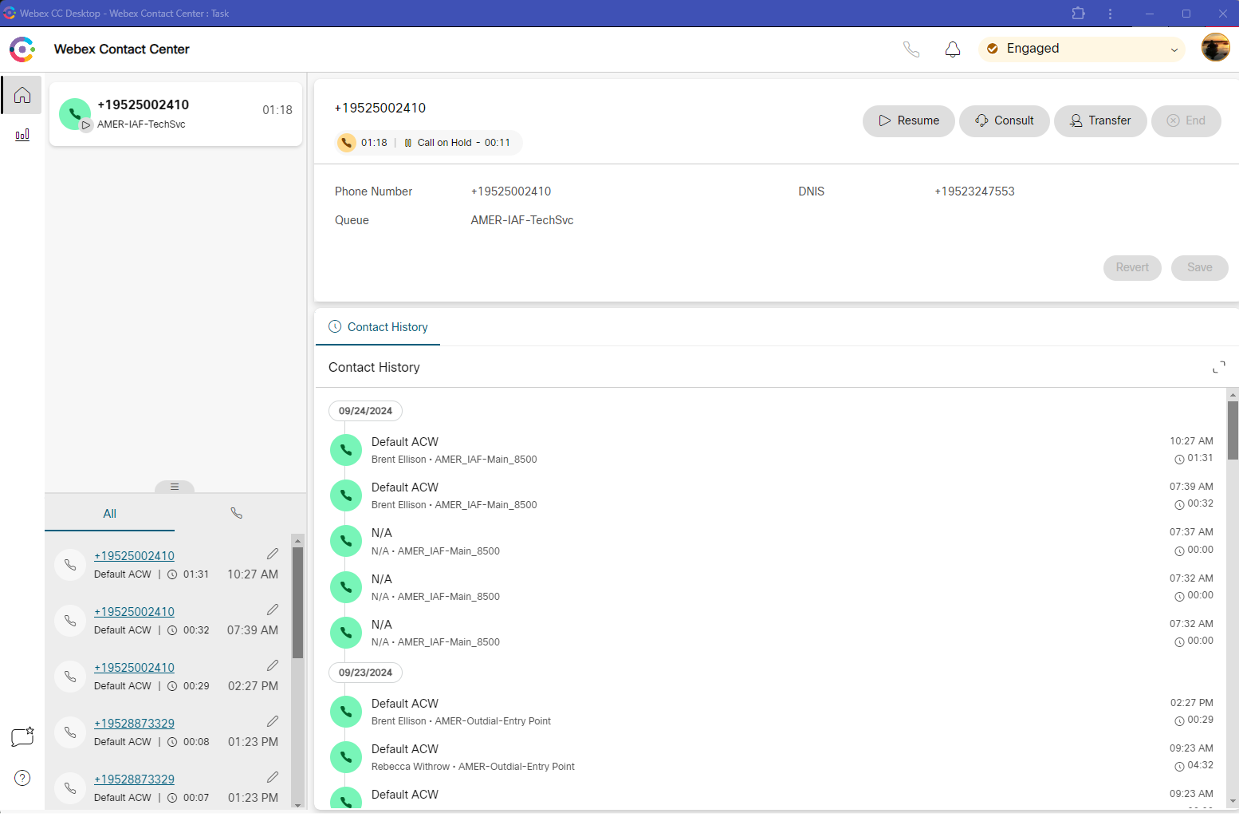The height and width of the screenshot is (814, 1240).
Task: Click the Save button
Action: coord(1199,268)
